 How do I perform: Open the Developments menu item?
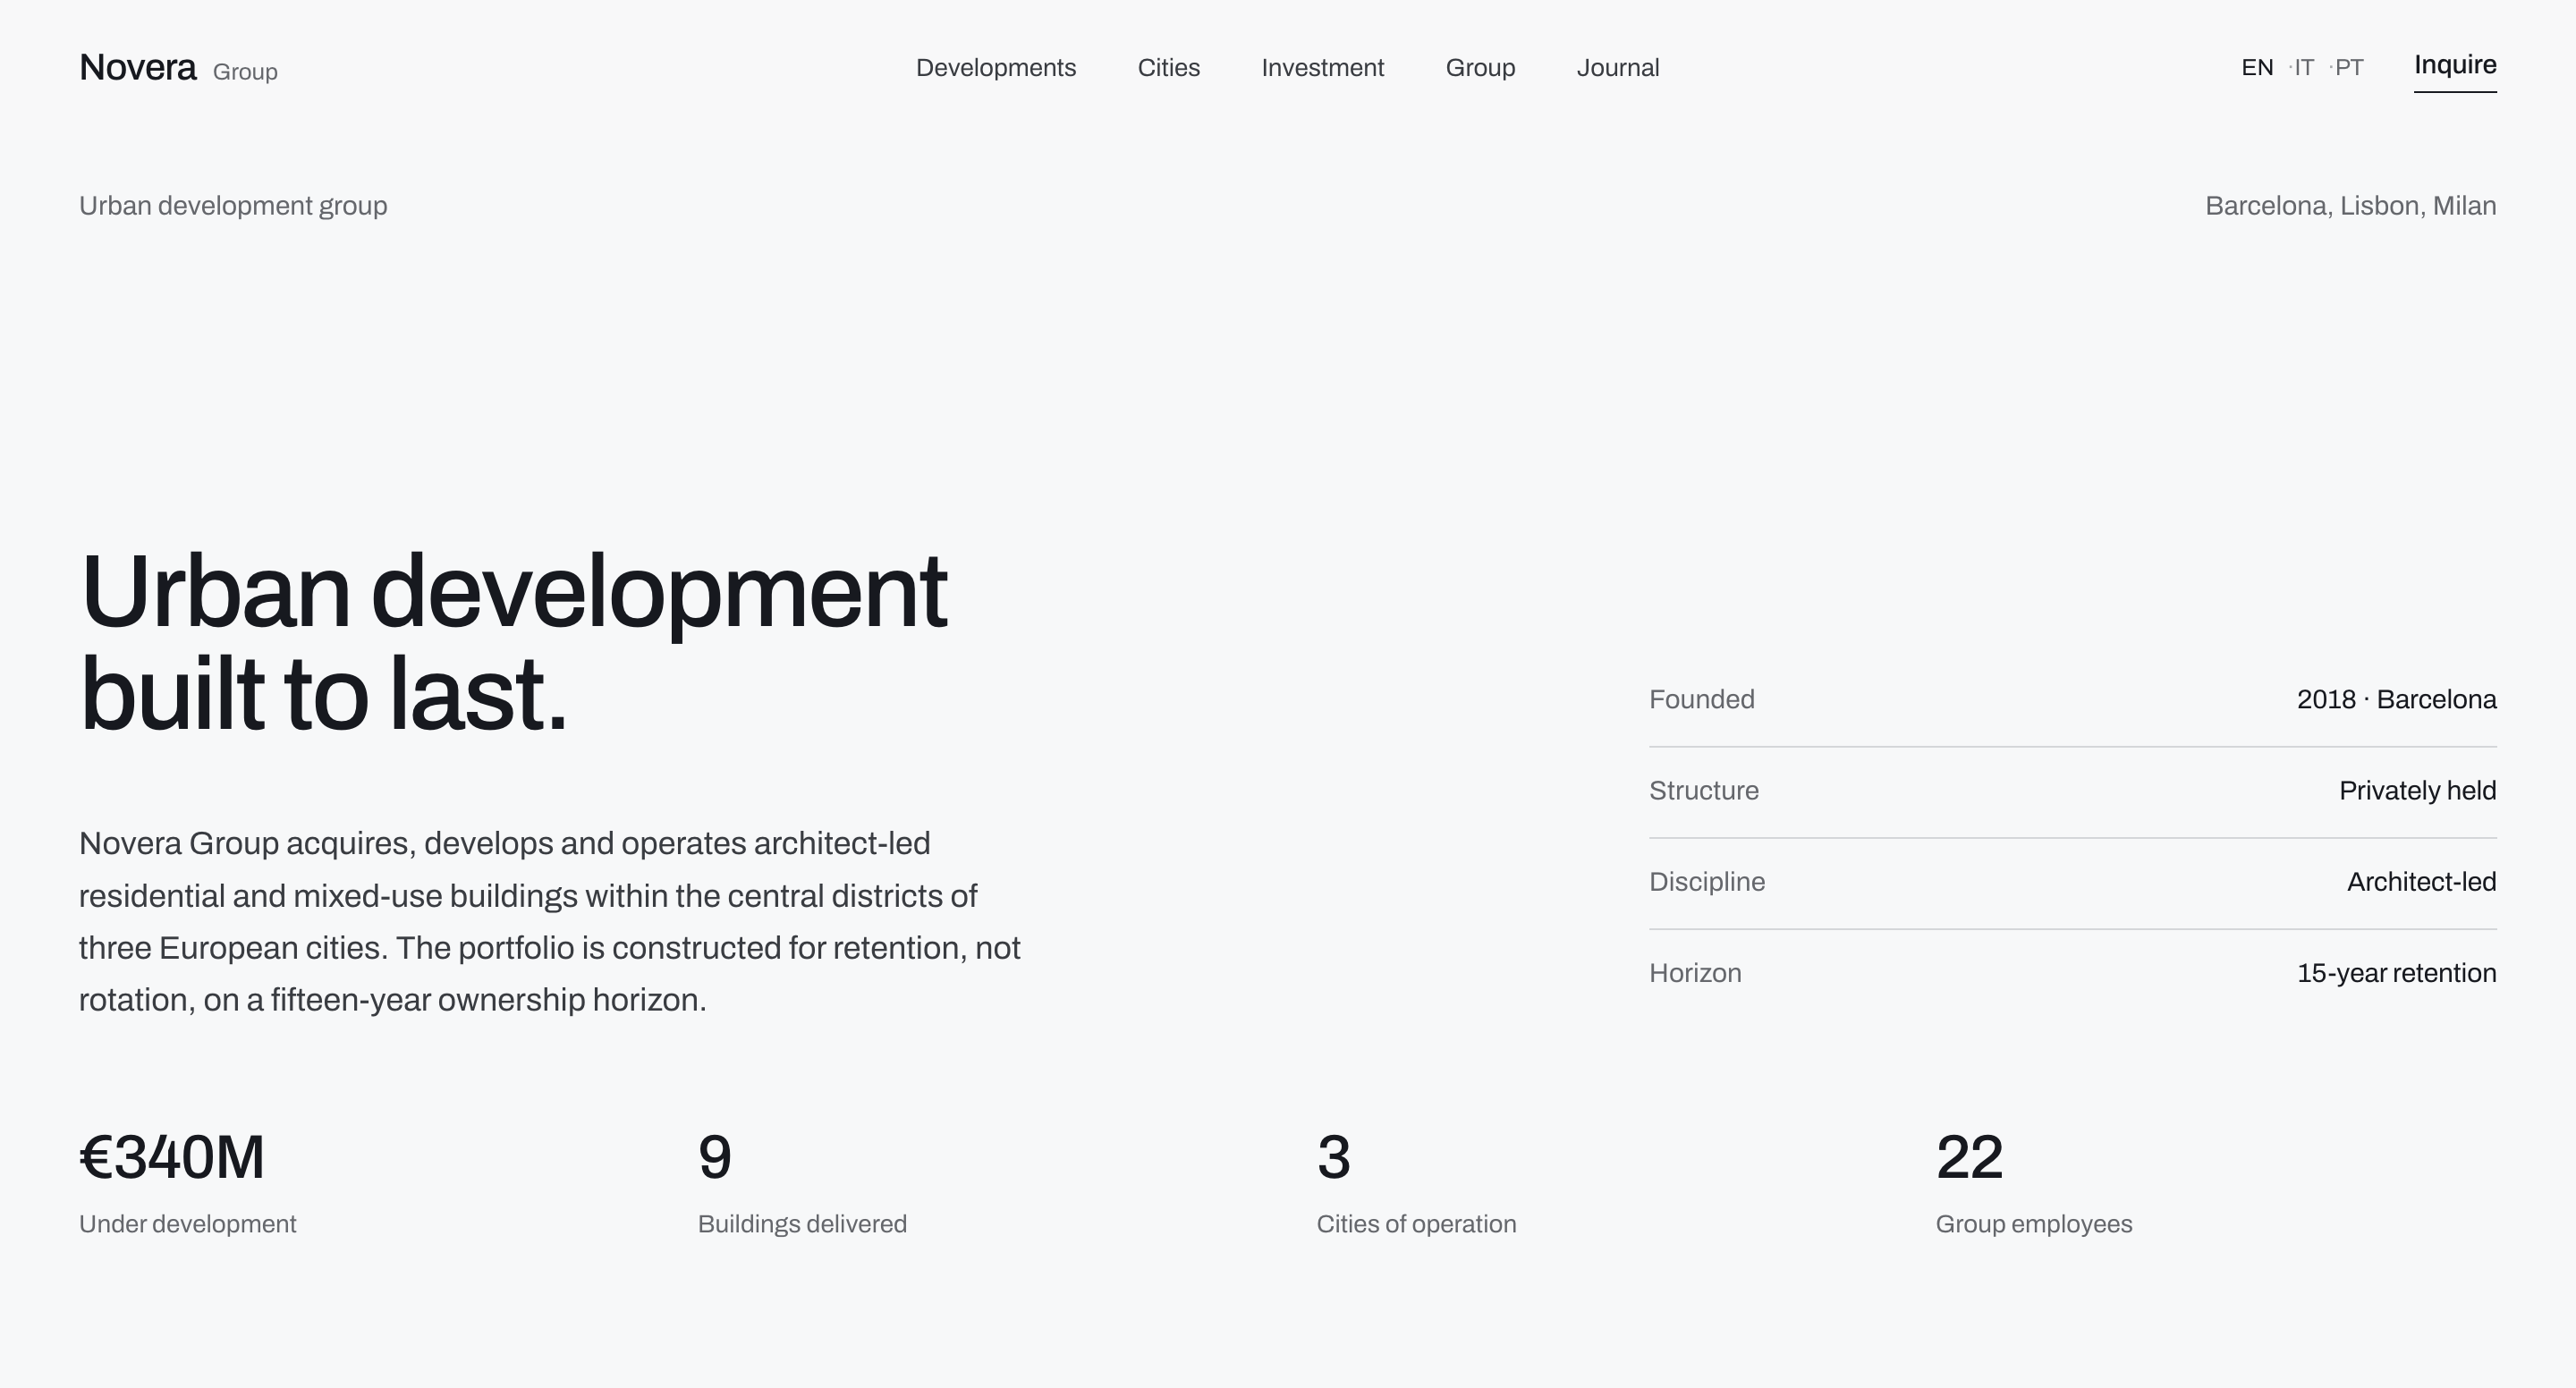[996, 68]
